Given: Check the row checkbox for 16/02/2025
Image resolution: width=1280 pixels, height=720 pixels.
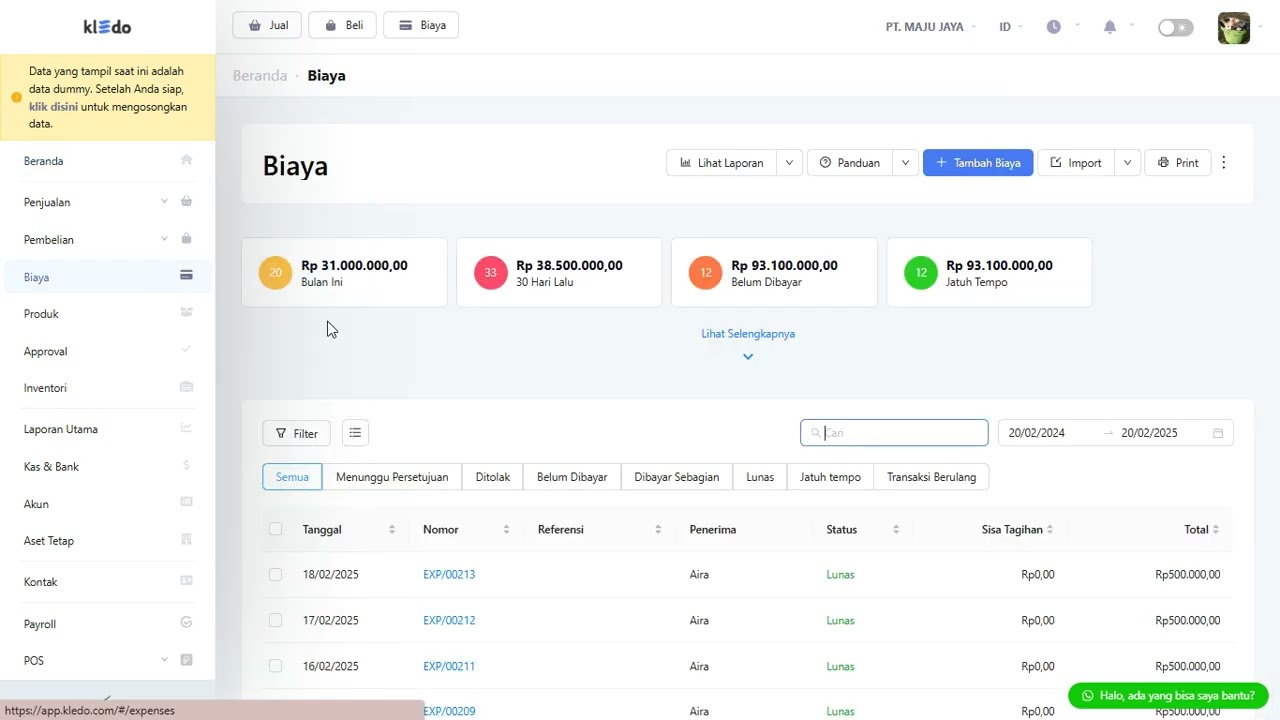Looking at the screenshot, I should point(275,666).
